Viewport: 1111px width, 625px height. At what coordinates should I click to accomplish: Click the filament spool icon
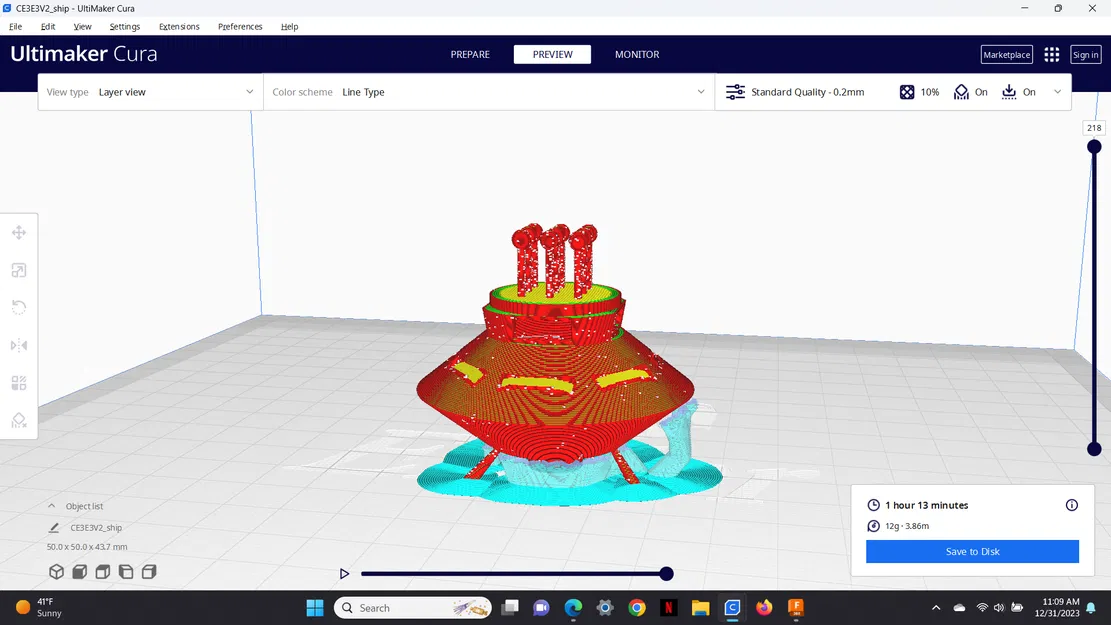(874, 526)
